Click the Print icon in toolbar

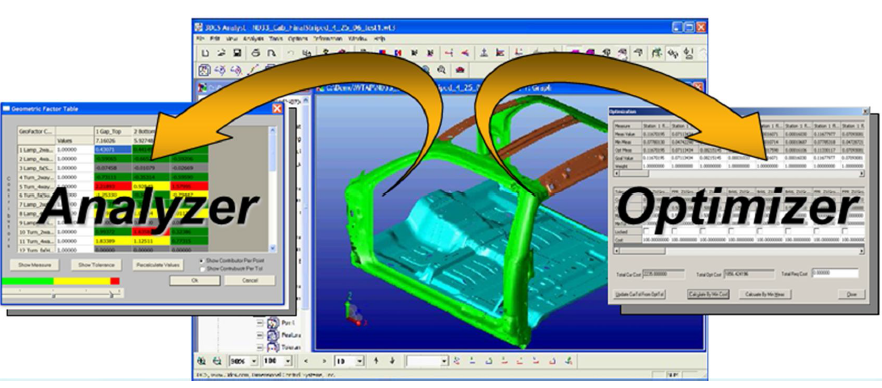coord(256,53)
